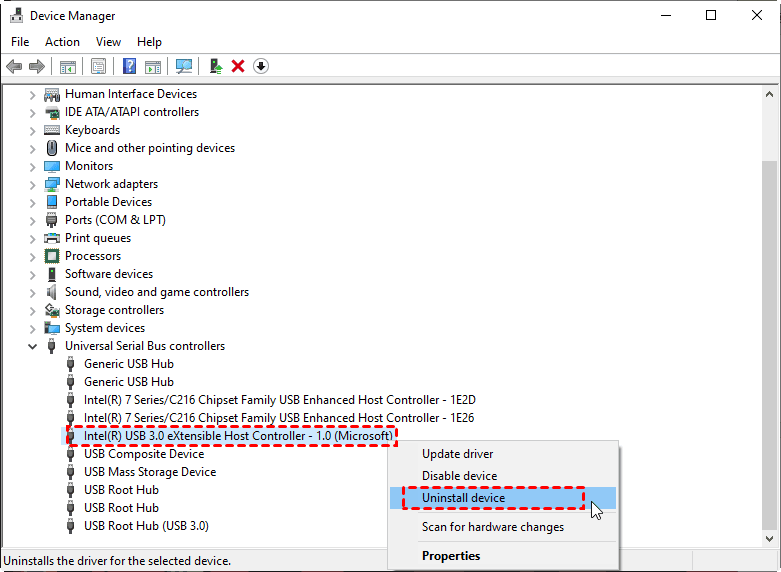Select the System devices category label
Screen dimensions: 781x572
click(105, 328)
